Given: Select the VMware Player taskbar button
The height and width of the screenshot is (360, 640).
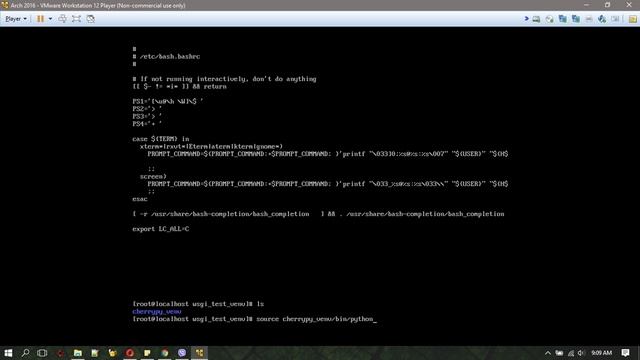Looking at the screenshot, I should click(x=200, y=353).
